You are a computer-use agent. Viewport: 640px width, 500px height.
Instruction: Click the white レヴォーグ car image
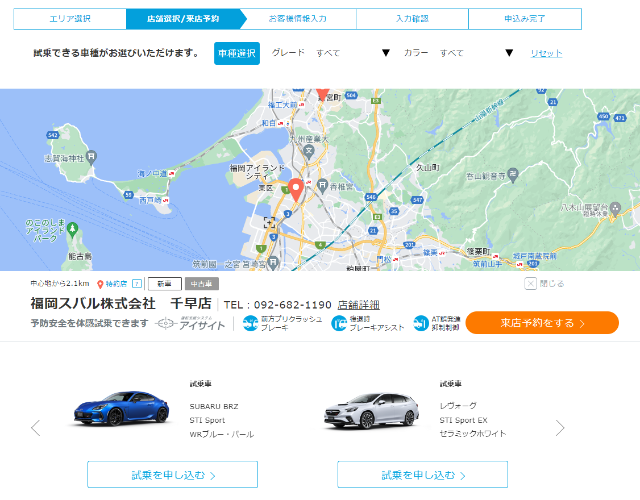click(371, 411)
